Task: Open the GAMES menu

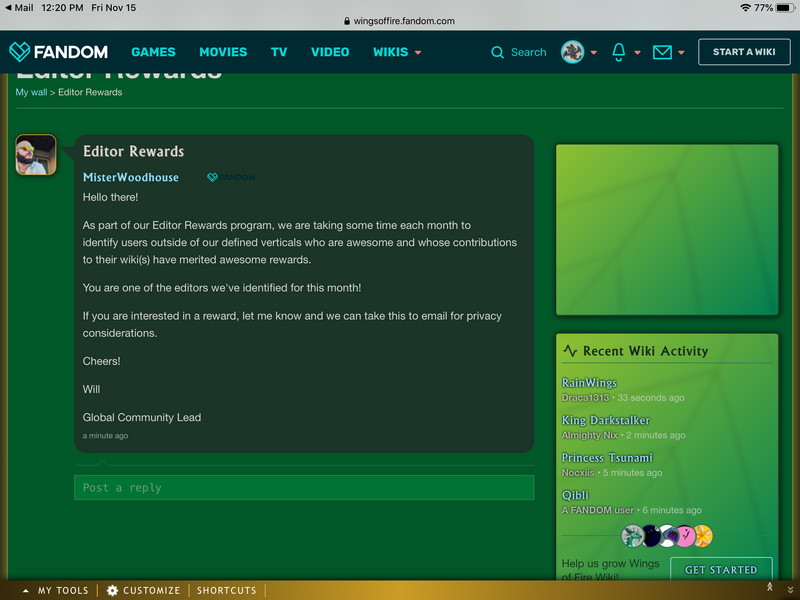Action: pos(153,52)
